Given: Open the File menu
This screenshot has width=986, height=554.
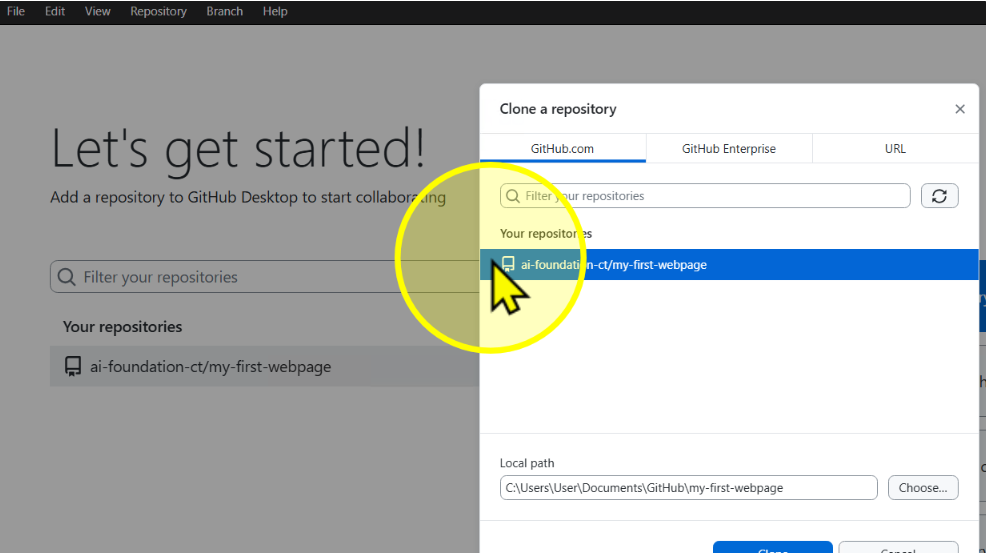Looking at the screenshot, I should click(16, 11).
